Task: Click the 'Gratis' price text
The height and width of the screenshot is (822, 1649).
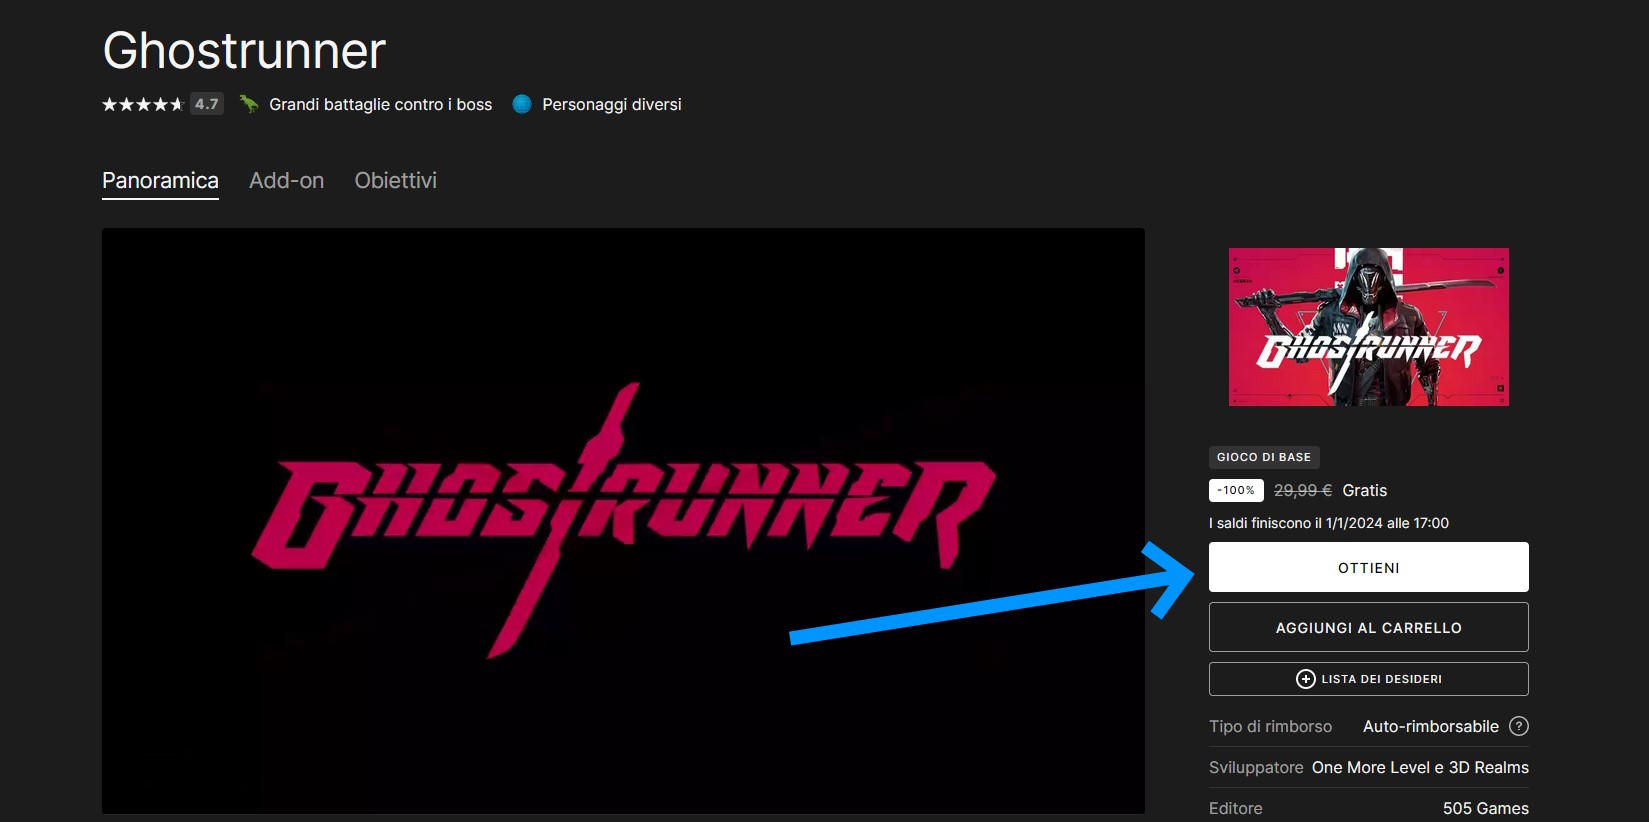Action: pyautogui.click(x=1364, y=490)
